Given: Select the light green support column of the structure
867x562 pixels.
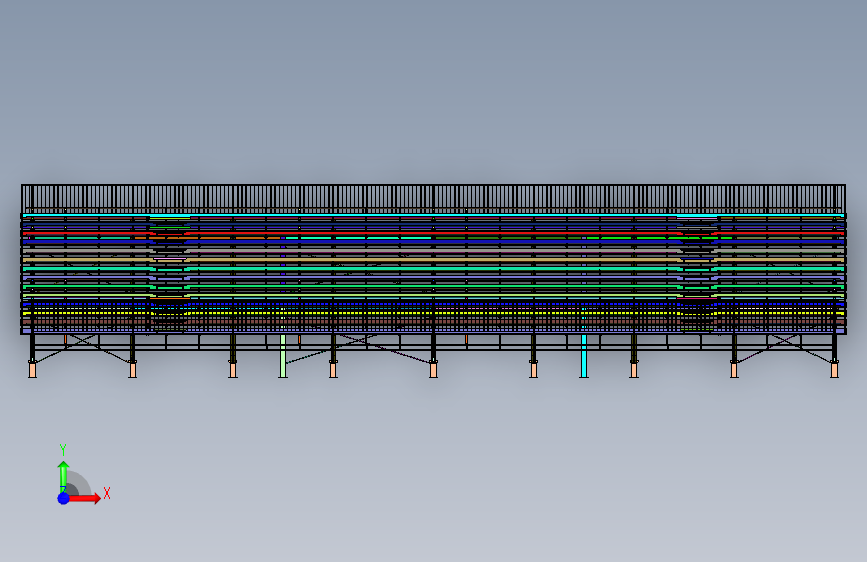Looking at the screenshot, I should coord(283,356).
